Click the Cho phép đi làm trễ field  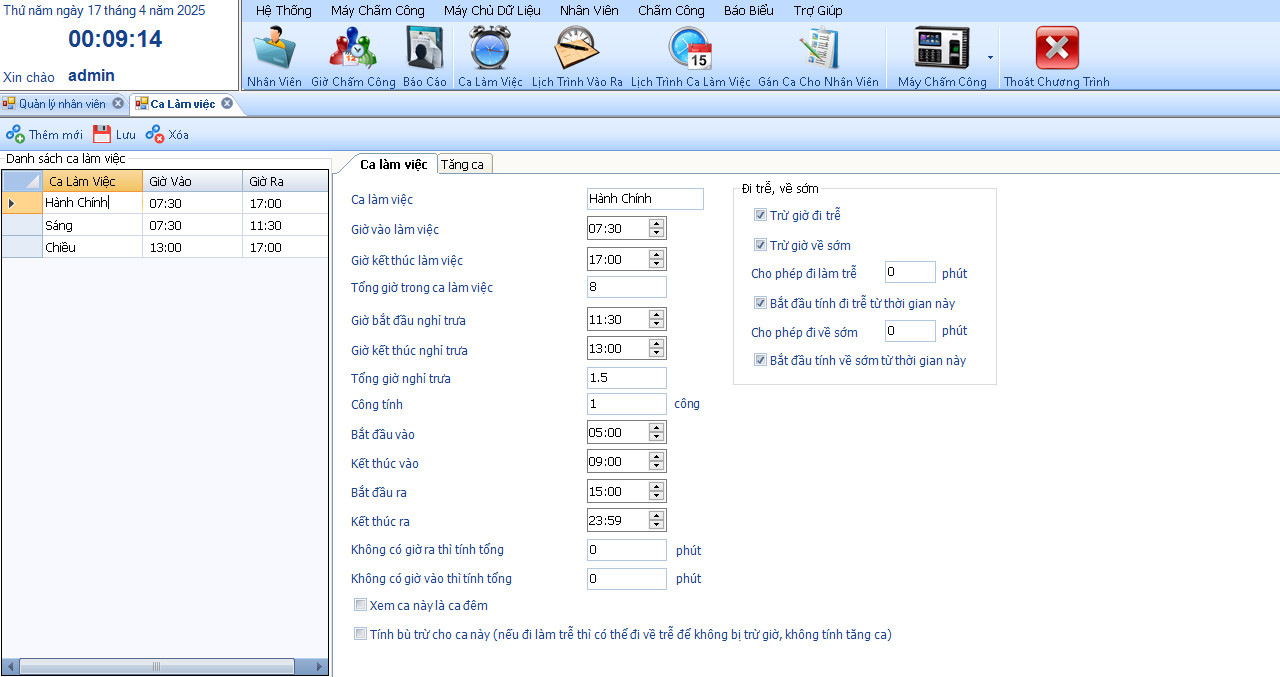coord(910,272)
